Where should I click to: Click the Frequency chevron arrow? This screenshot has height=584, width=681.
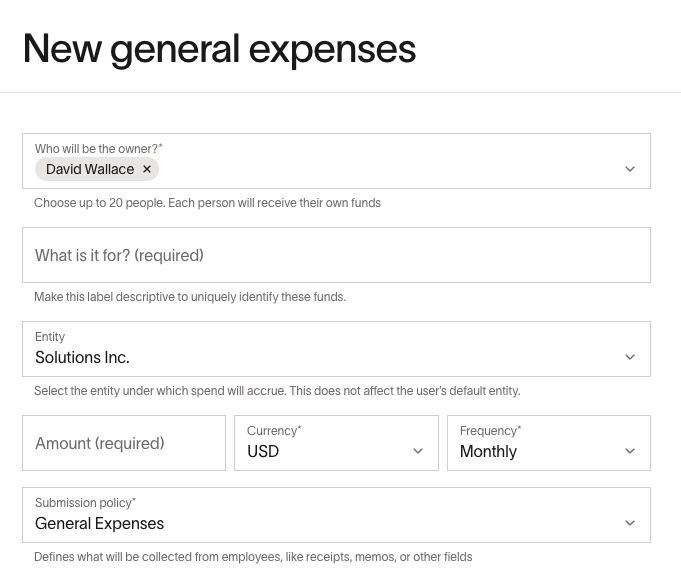(x=630, y=451)
